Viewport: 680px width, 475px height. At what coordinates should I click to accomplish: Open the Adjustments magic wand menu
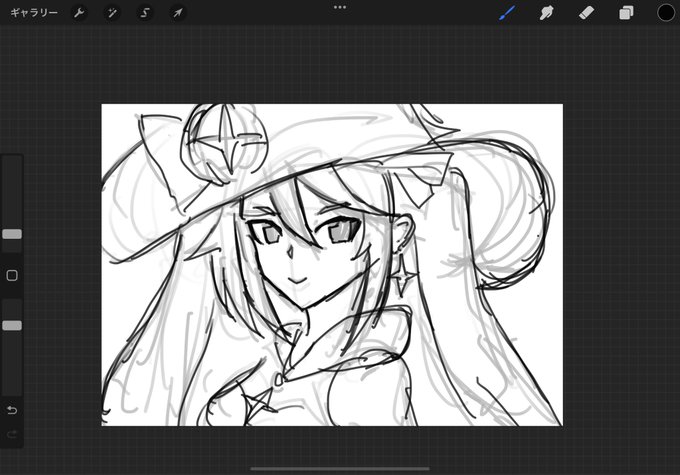(x=112, y=13)
